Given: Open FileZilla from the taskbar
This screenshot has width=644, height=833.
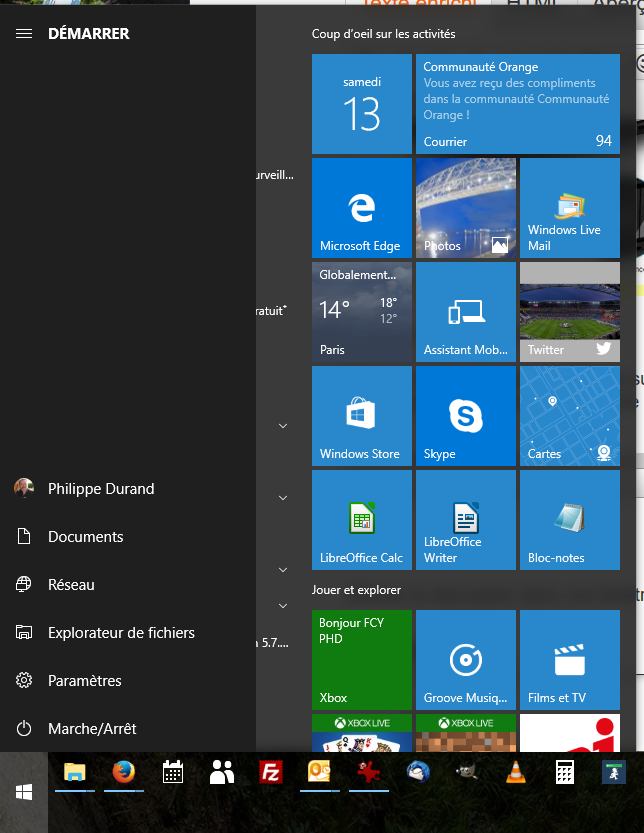Looking at the screenshot, I should coord(270,772).
